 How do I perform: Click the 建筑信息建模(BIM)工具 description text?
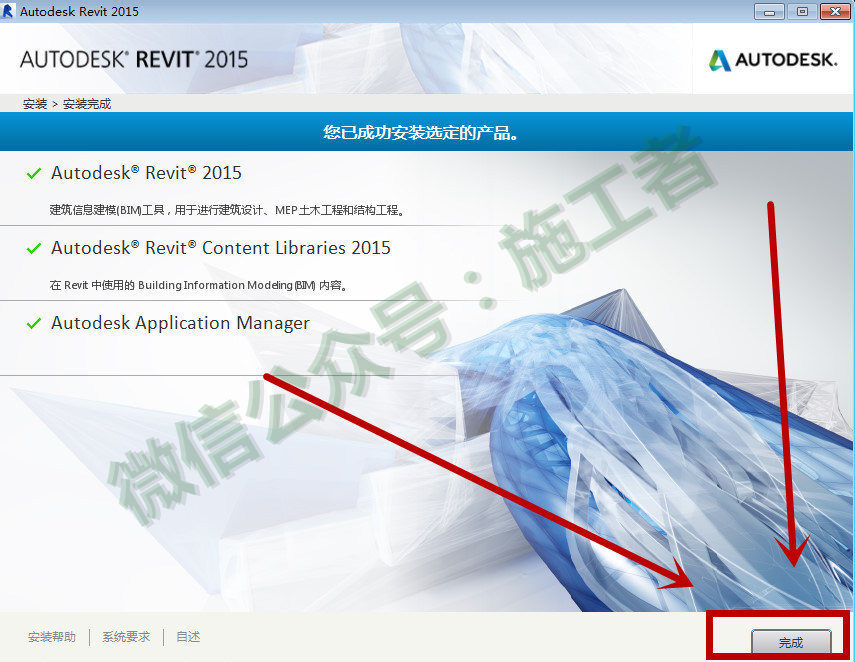pos(227,210)
